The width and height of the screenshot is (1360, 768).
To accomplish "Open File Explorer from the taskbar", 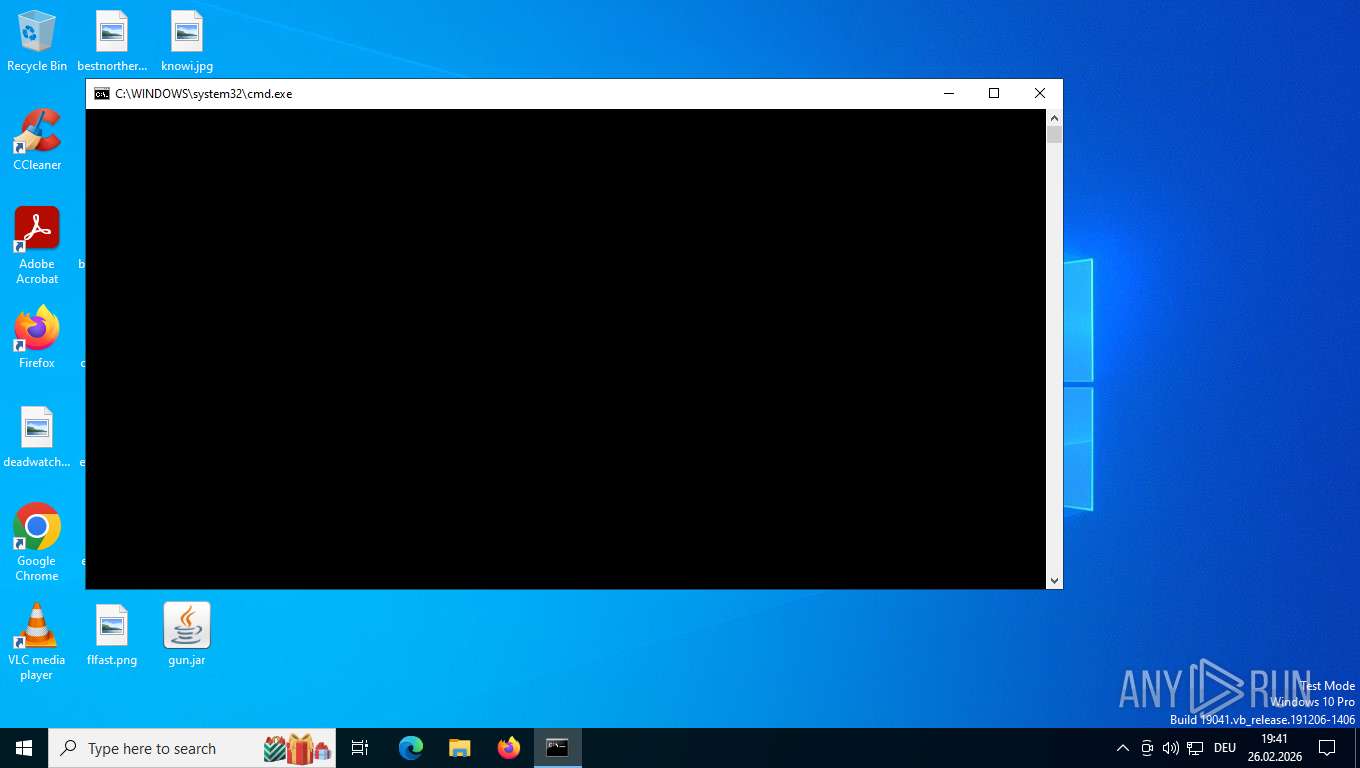I will pyautogui.click(x=460, y=748).
